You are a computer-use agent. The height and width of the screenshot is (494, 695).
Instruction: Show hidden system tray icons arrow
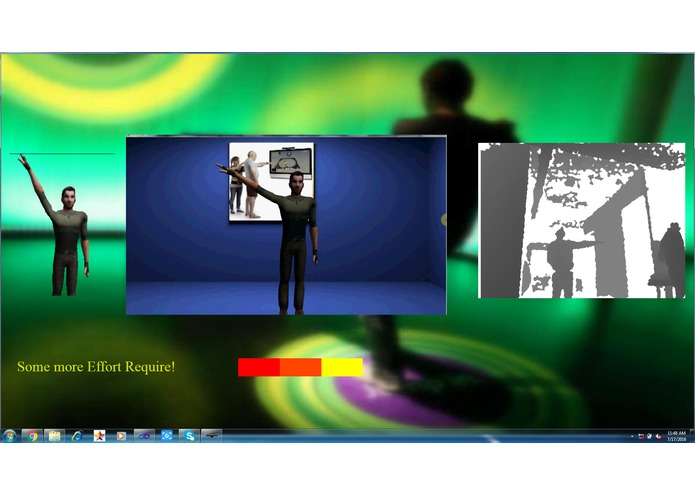click(x=632, y=436)
